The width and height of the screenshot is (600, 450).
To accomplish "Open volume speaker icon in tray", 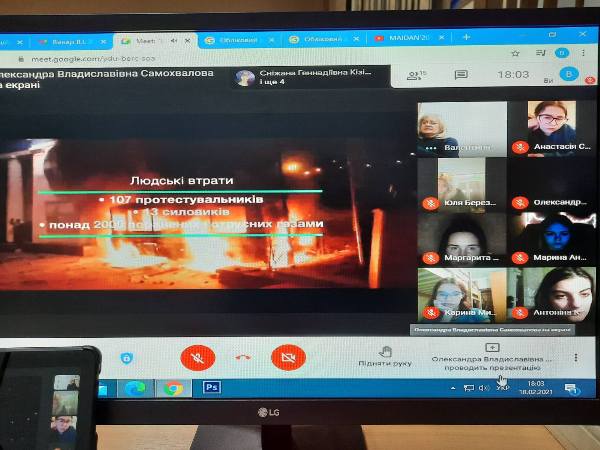I will pyautogui.click(x=484, y=388).
